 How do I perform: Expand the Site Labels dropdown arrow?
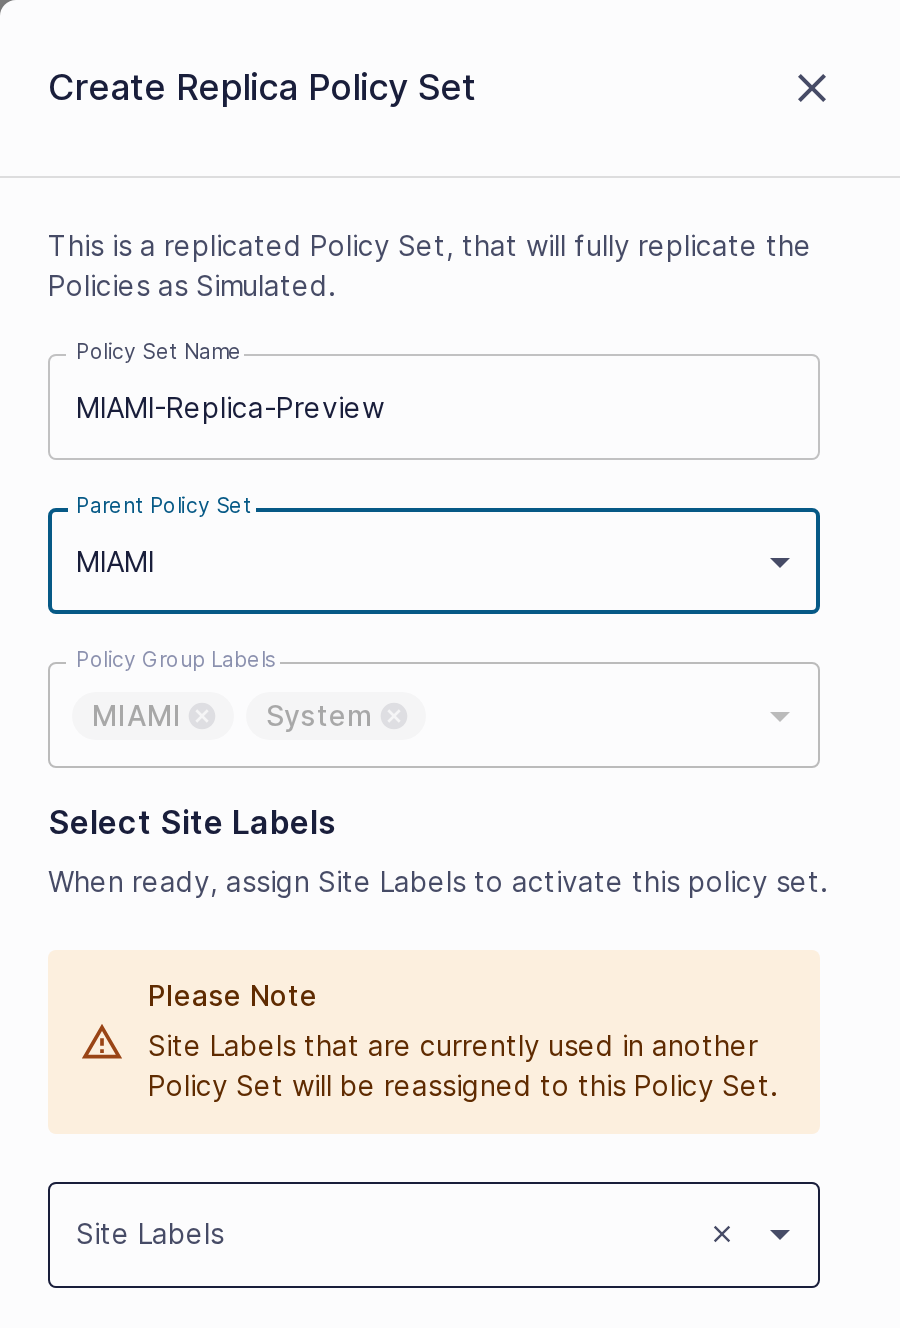pyautogui.click(x=780, y=1234)
